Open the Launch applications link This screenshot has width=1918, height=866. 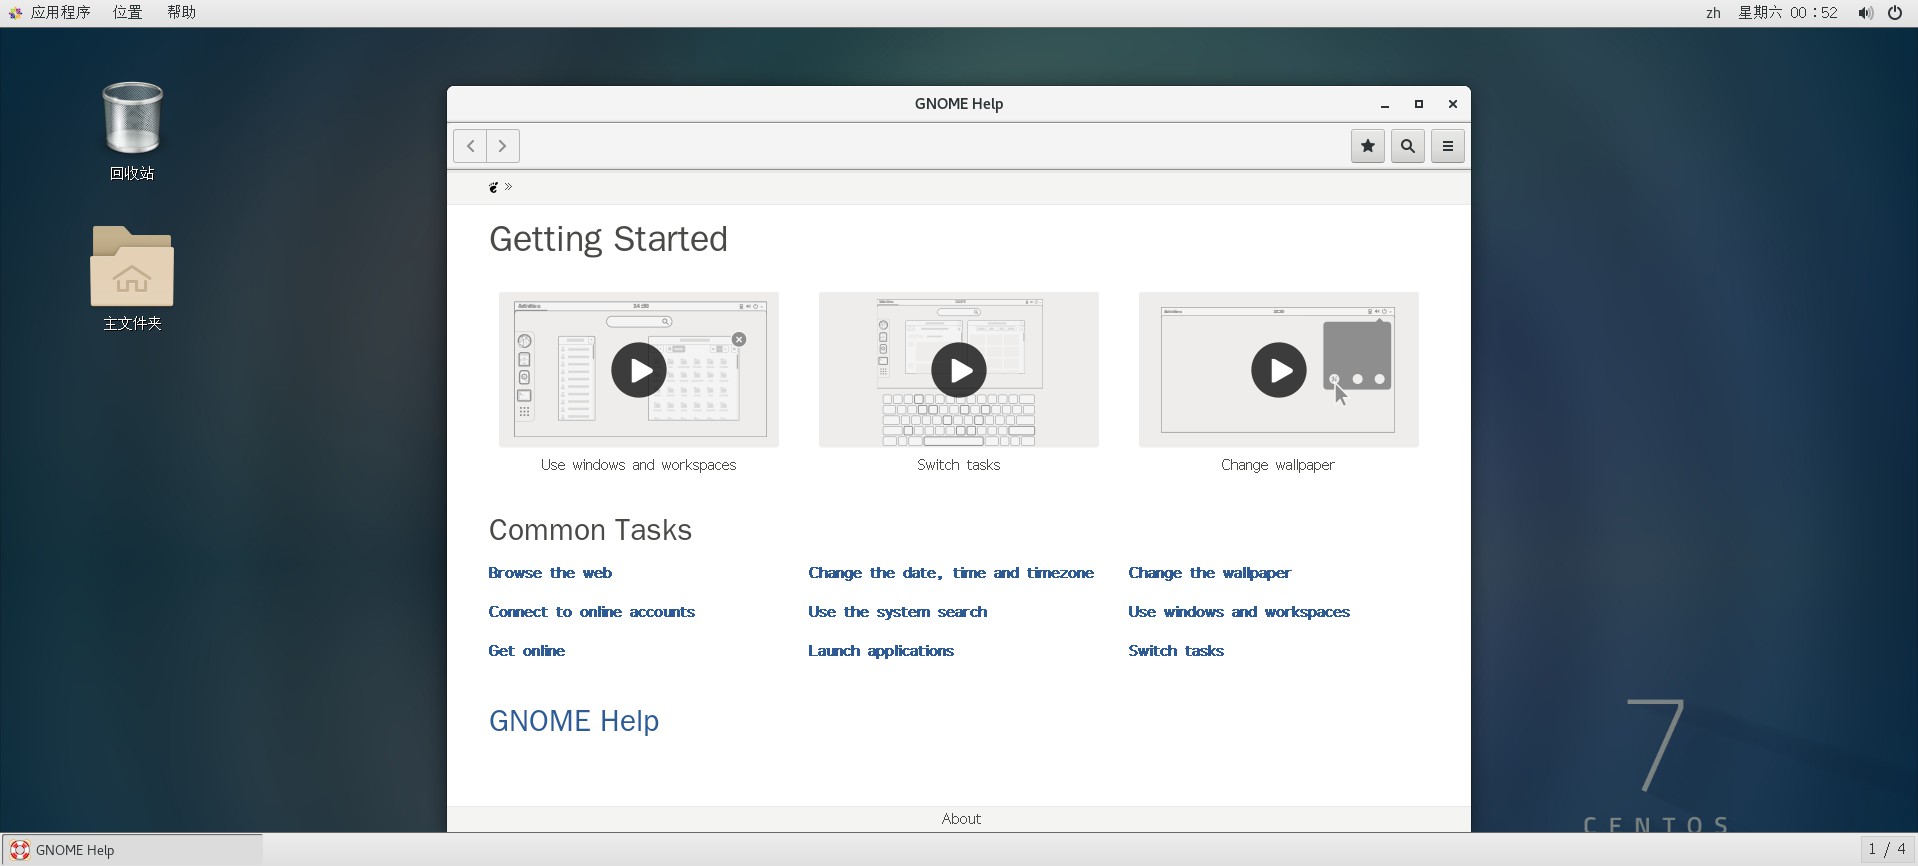pos(881,651)
